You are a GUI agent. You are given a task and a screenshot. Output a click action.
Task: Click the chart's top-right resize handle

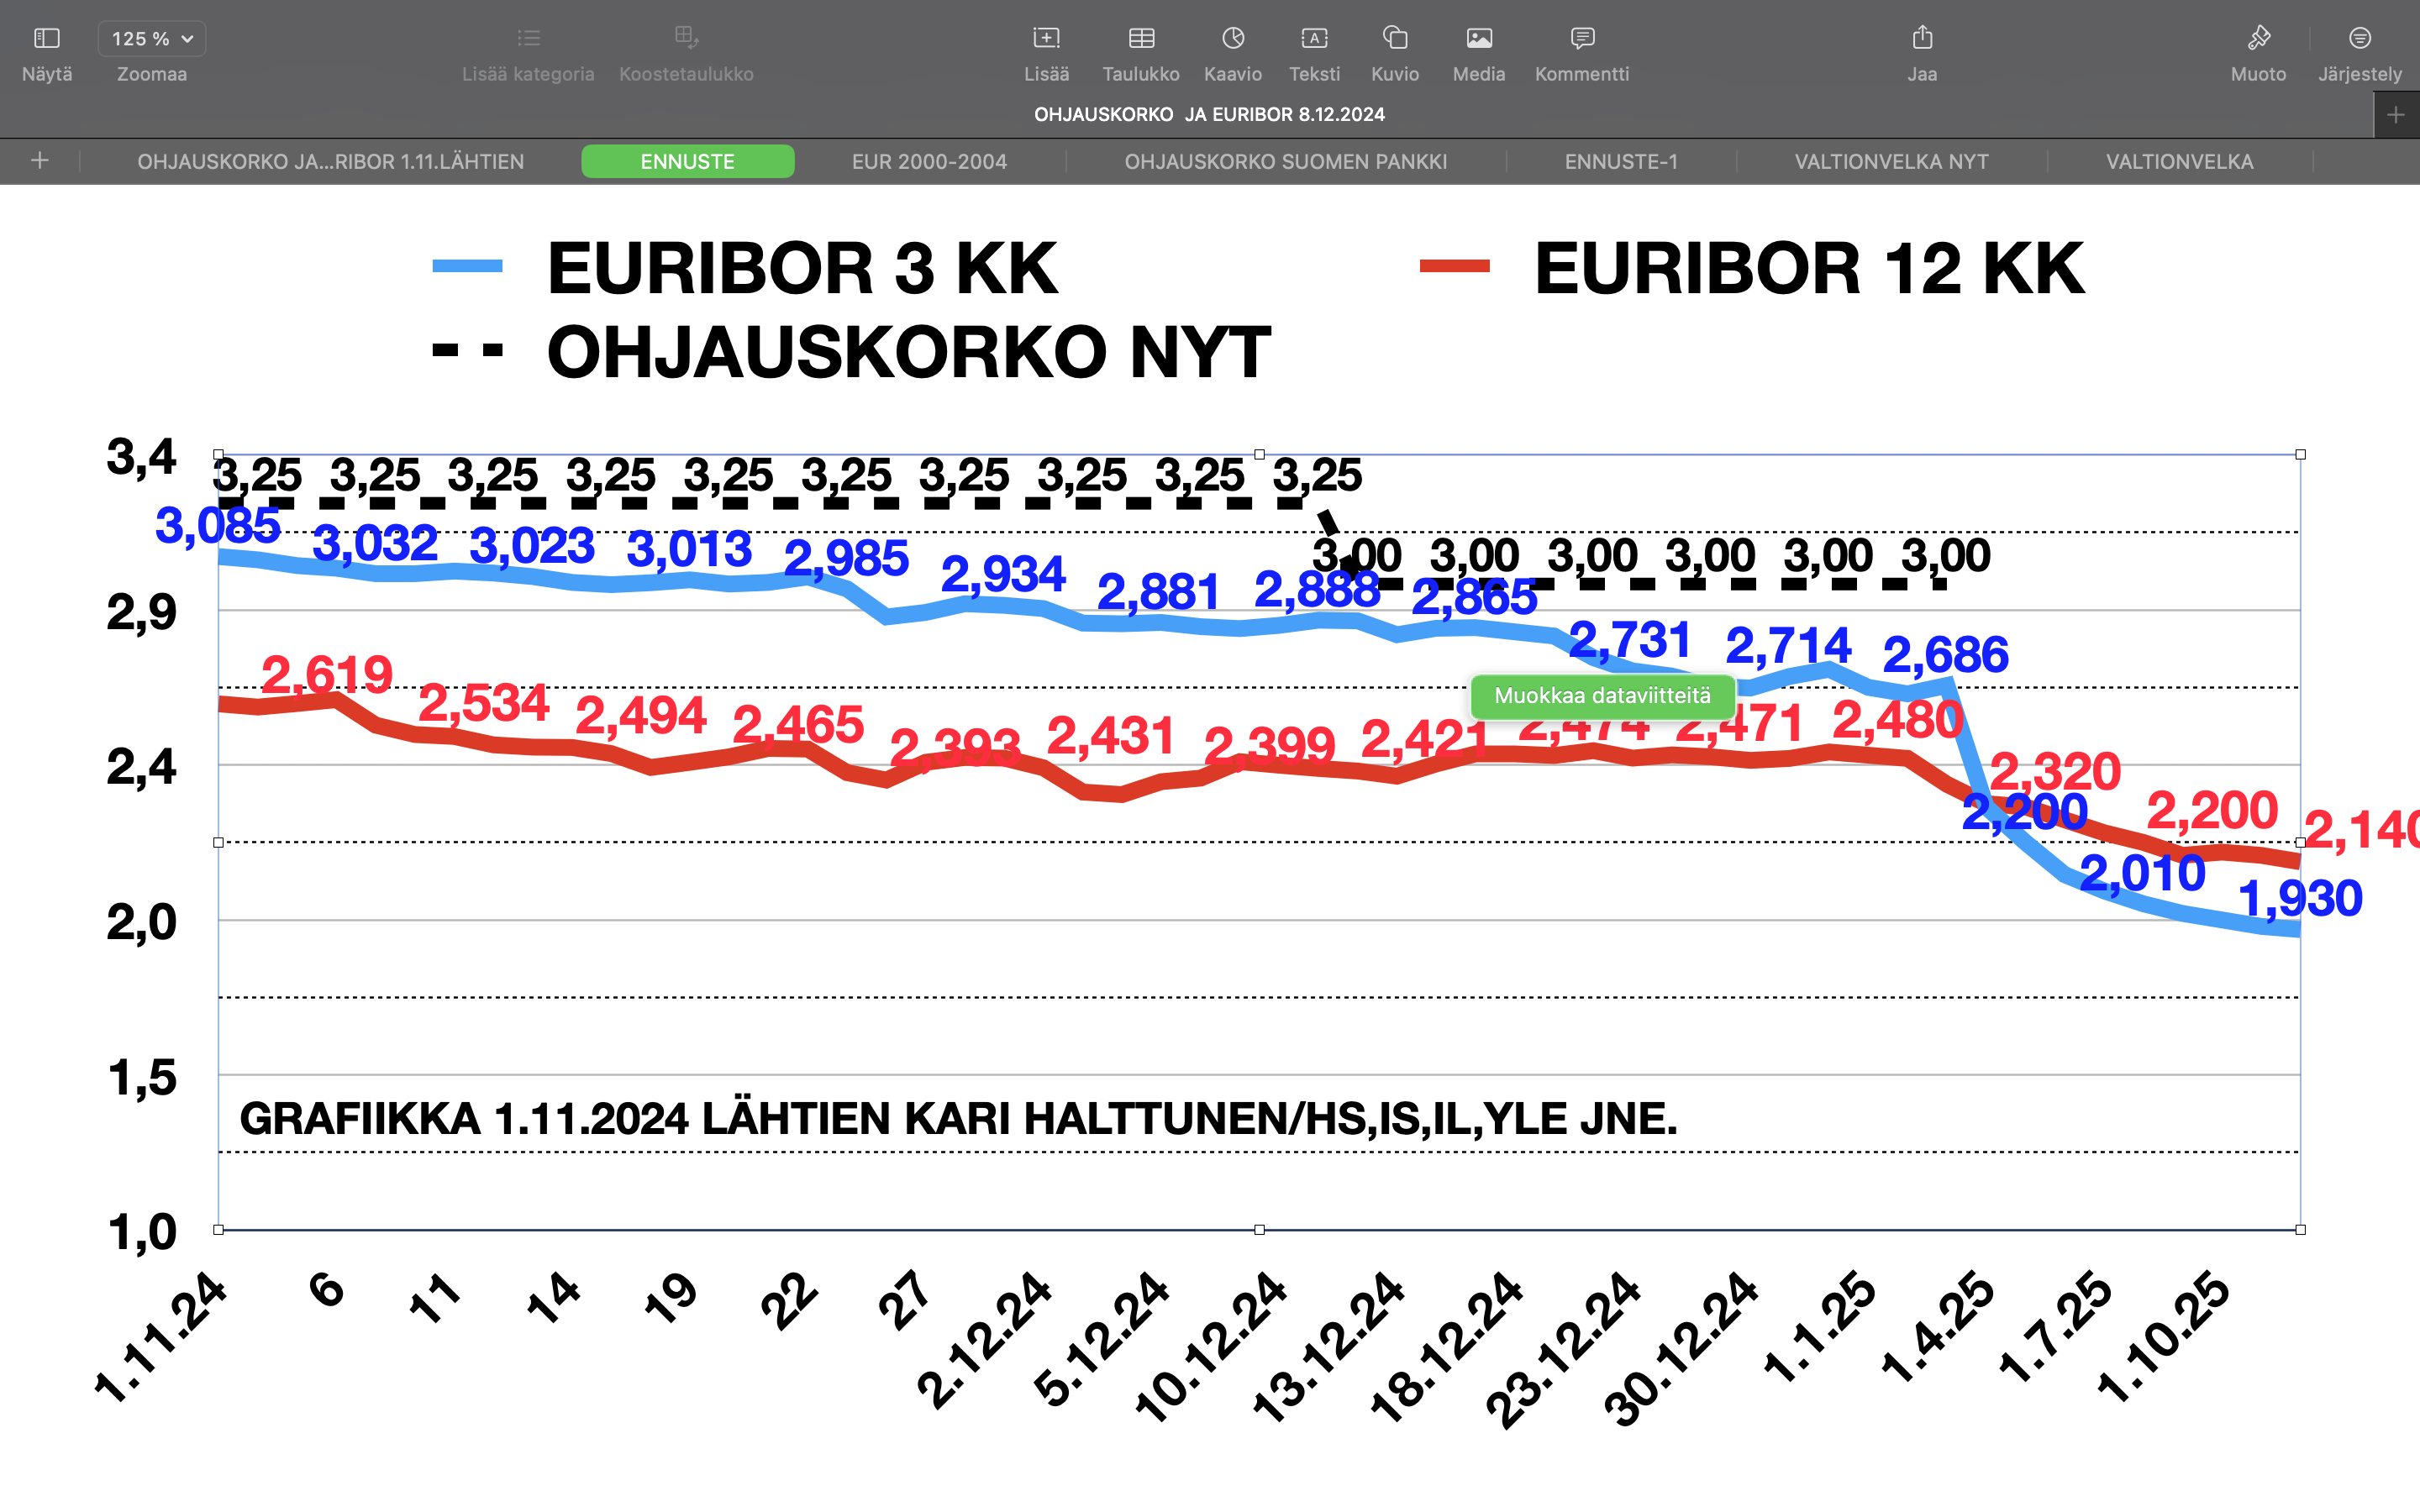point(2300,455)
